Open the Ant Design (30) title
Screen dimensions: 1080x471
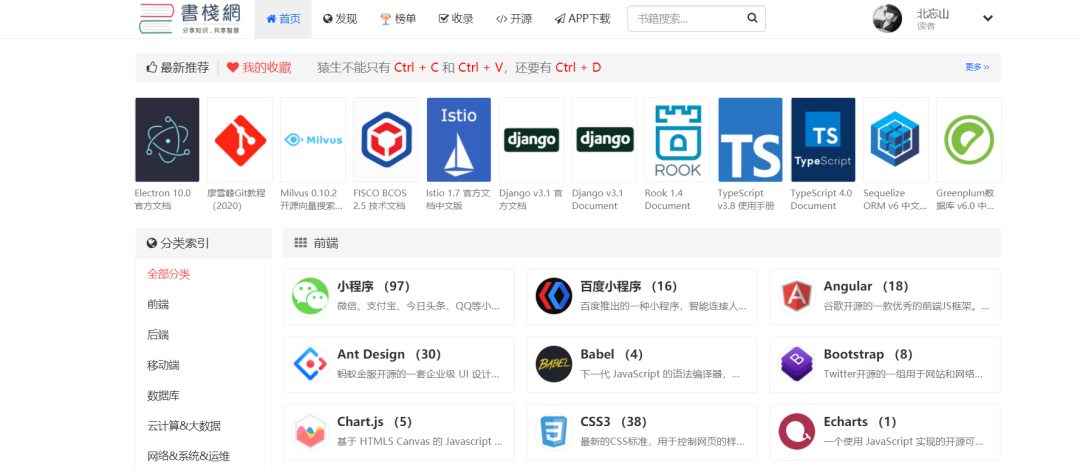[389, 355]
